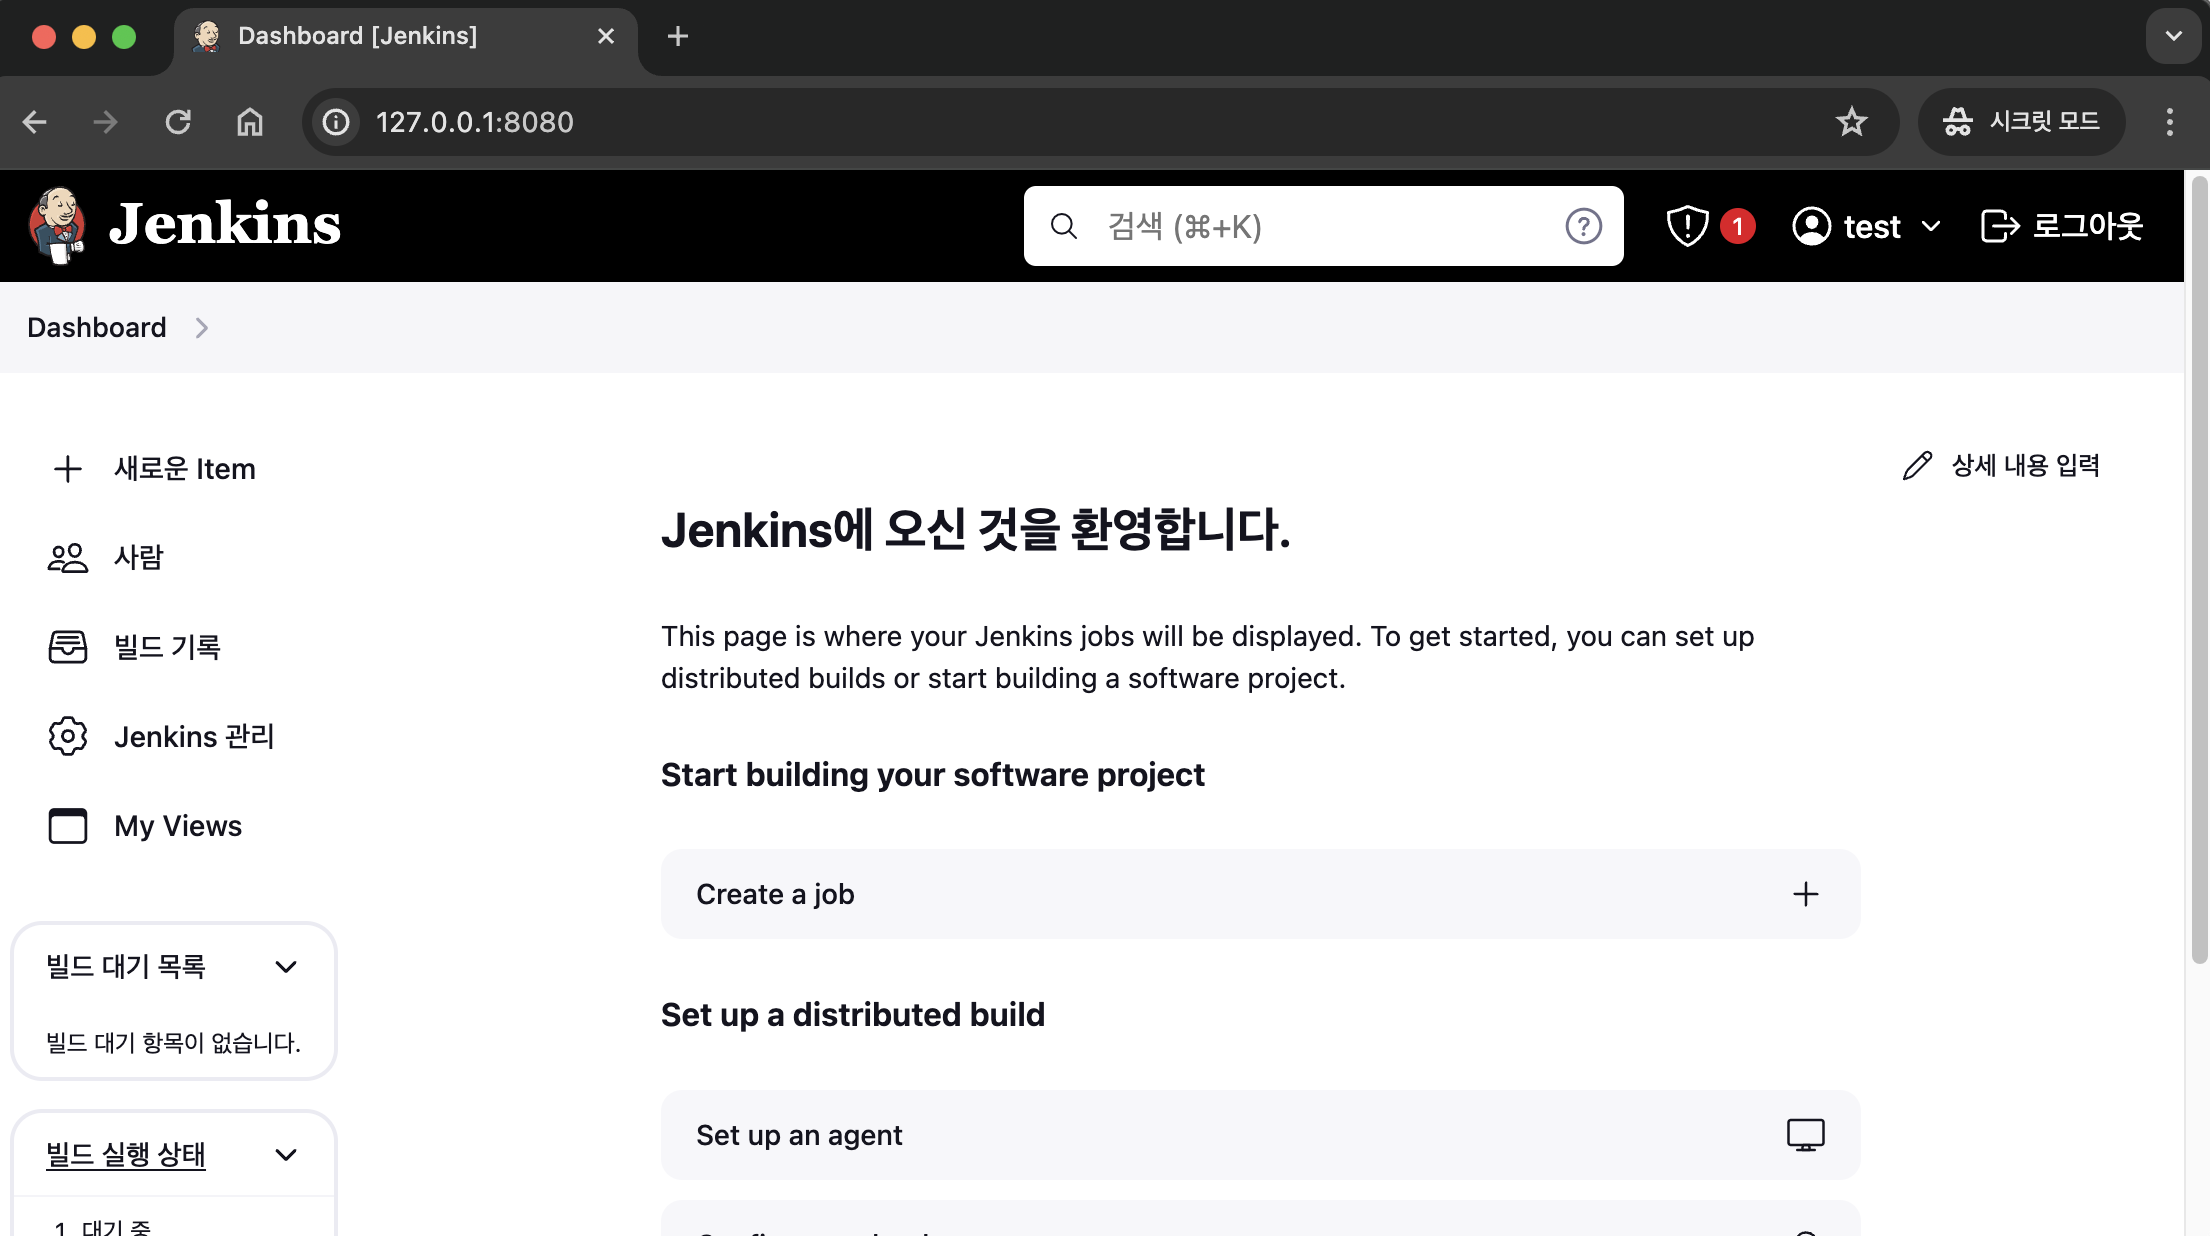This screenshot has width=2210, height=1236.
Task: Click the logout arrow icon
Action: (2000, 226)
